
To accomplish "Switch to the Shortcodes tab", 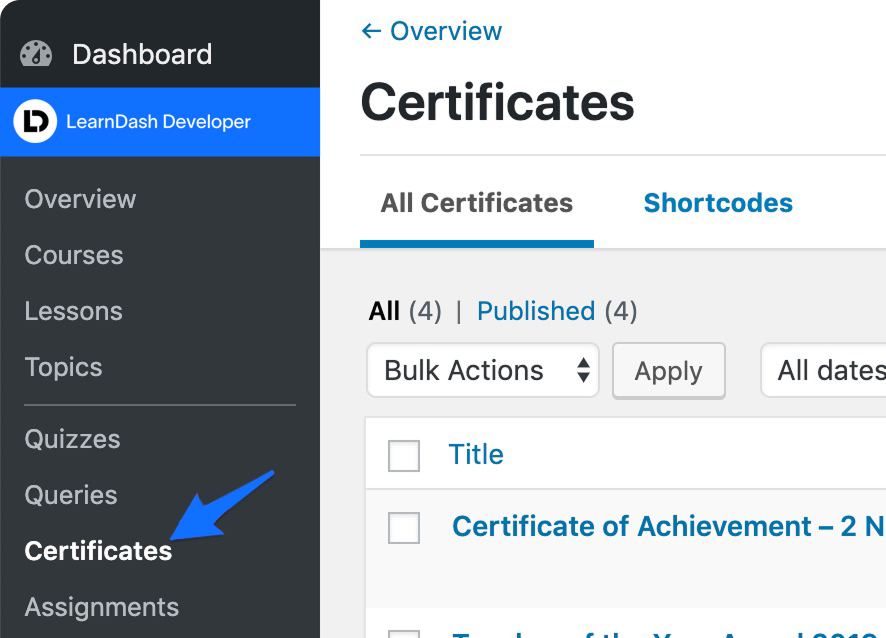I will click(718, 203).
